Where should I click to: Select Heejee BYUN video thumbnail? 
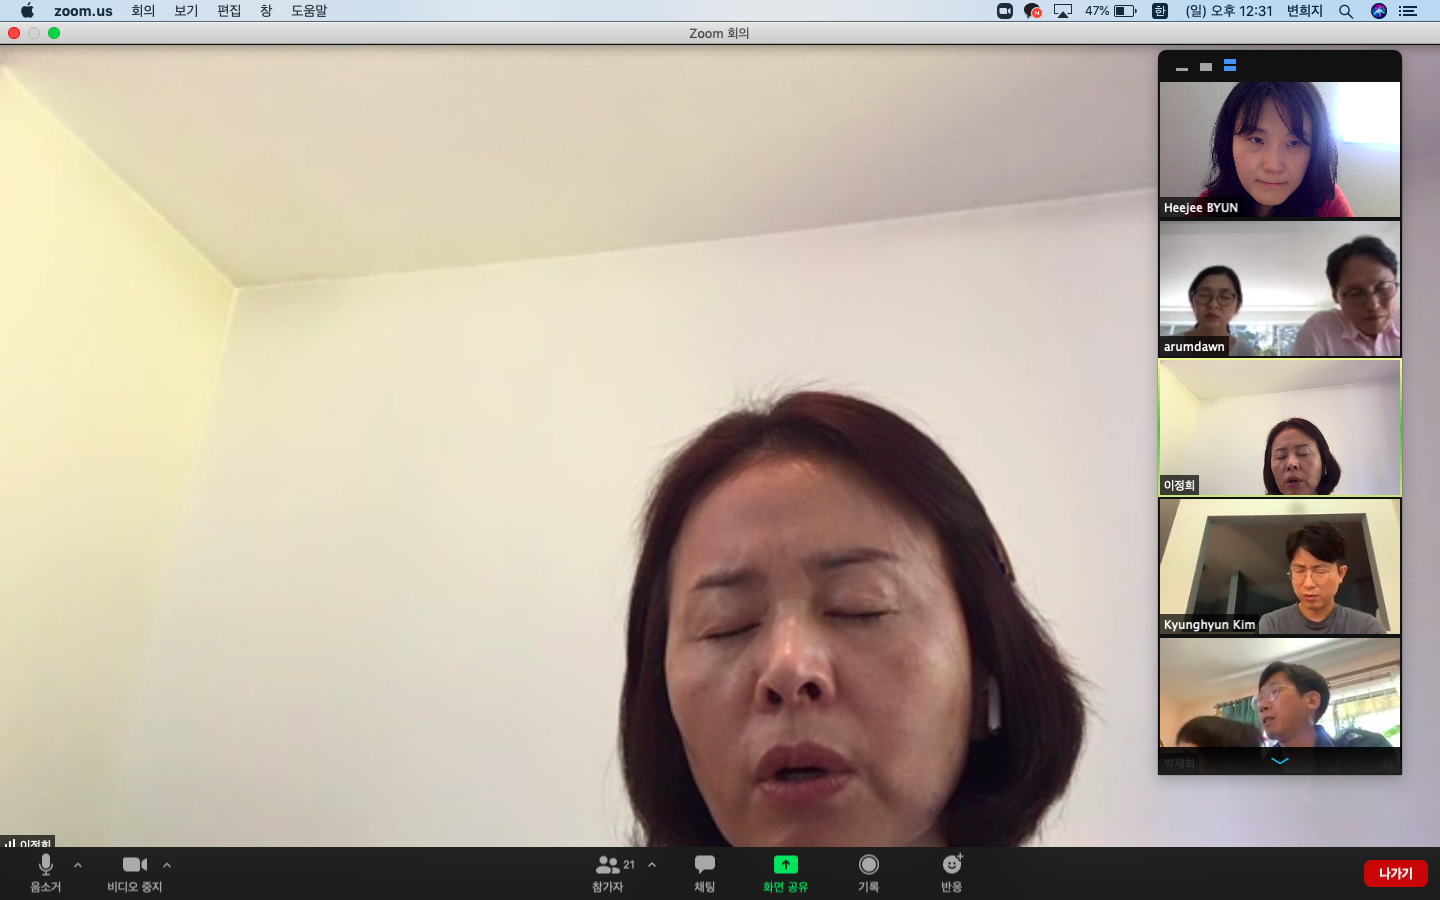click(x=1280, y=150)
